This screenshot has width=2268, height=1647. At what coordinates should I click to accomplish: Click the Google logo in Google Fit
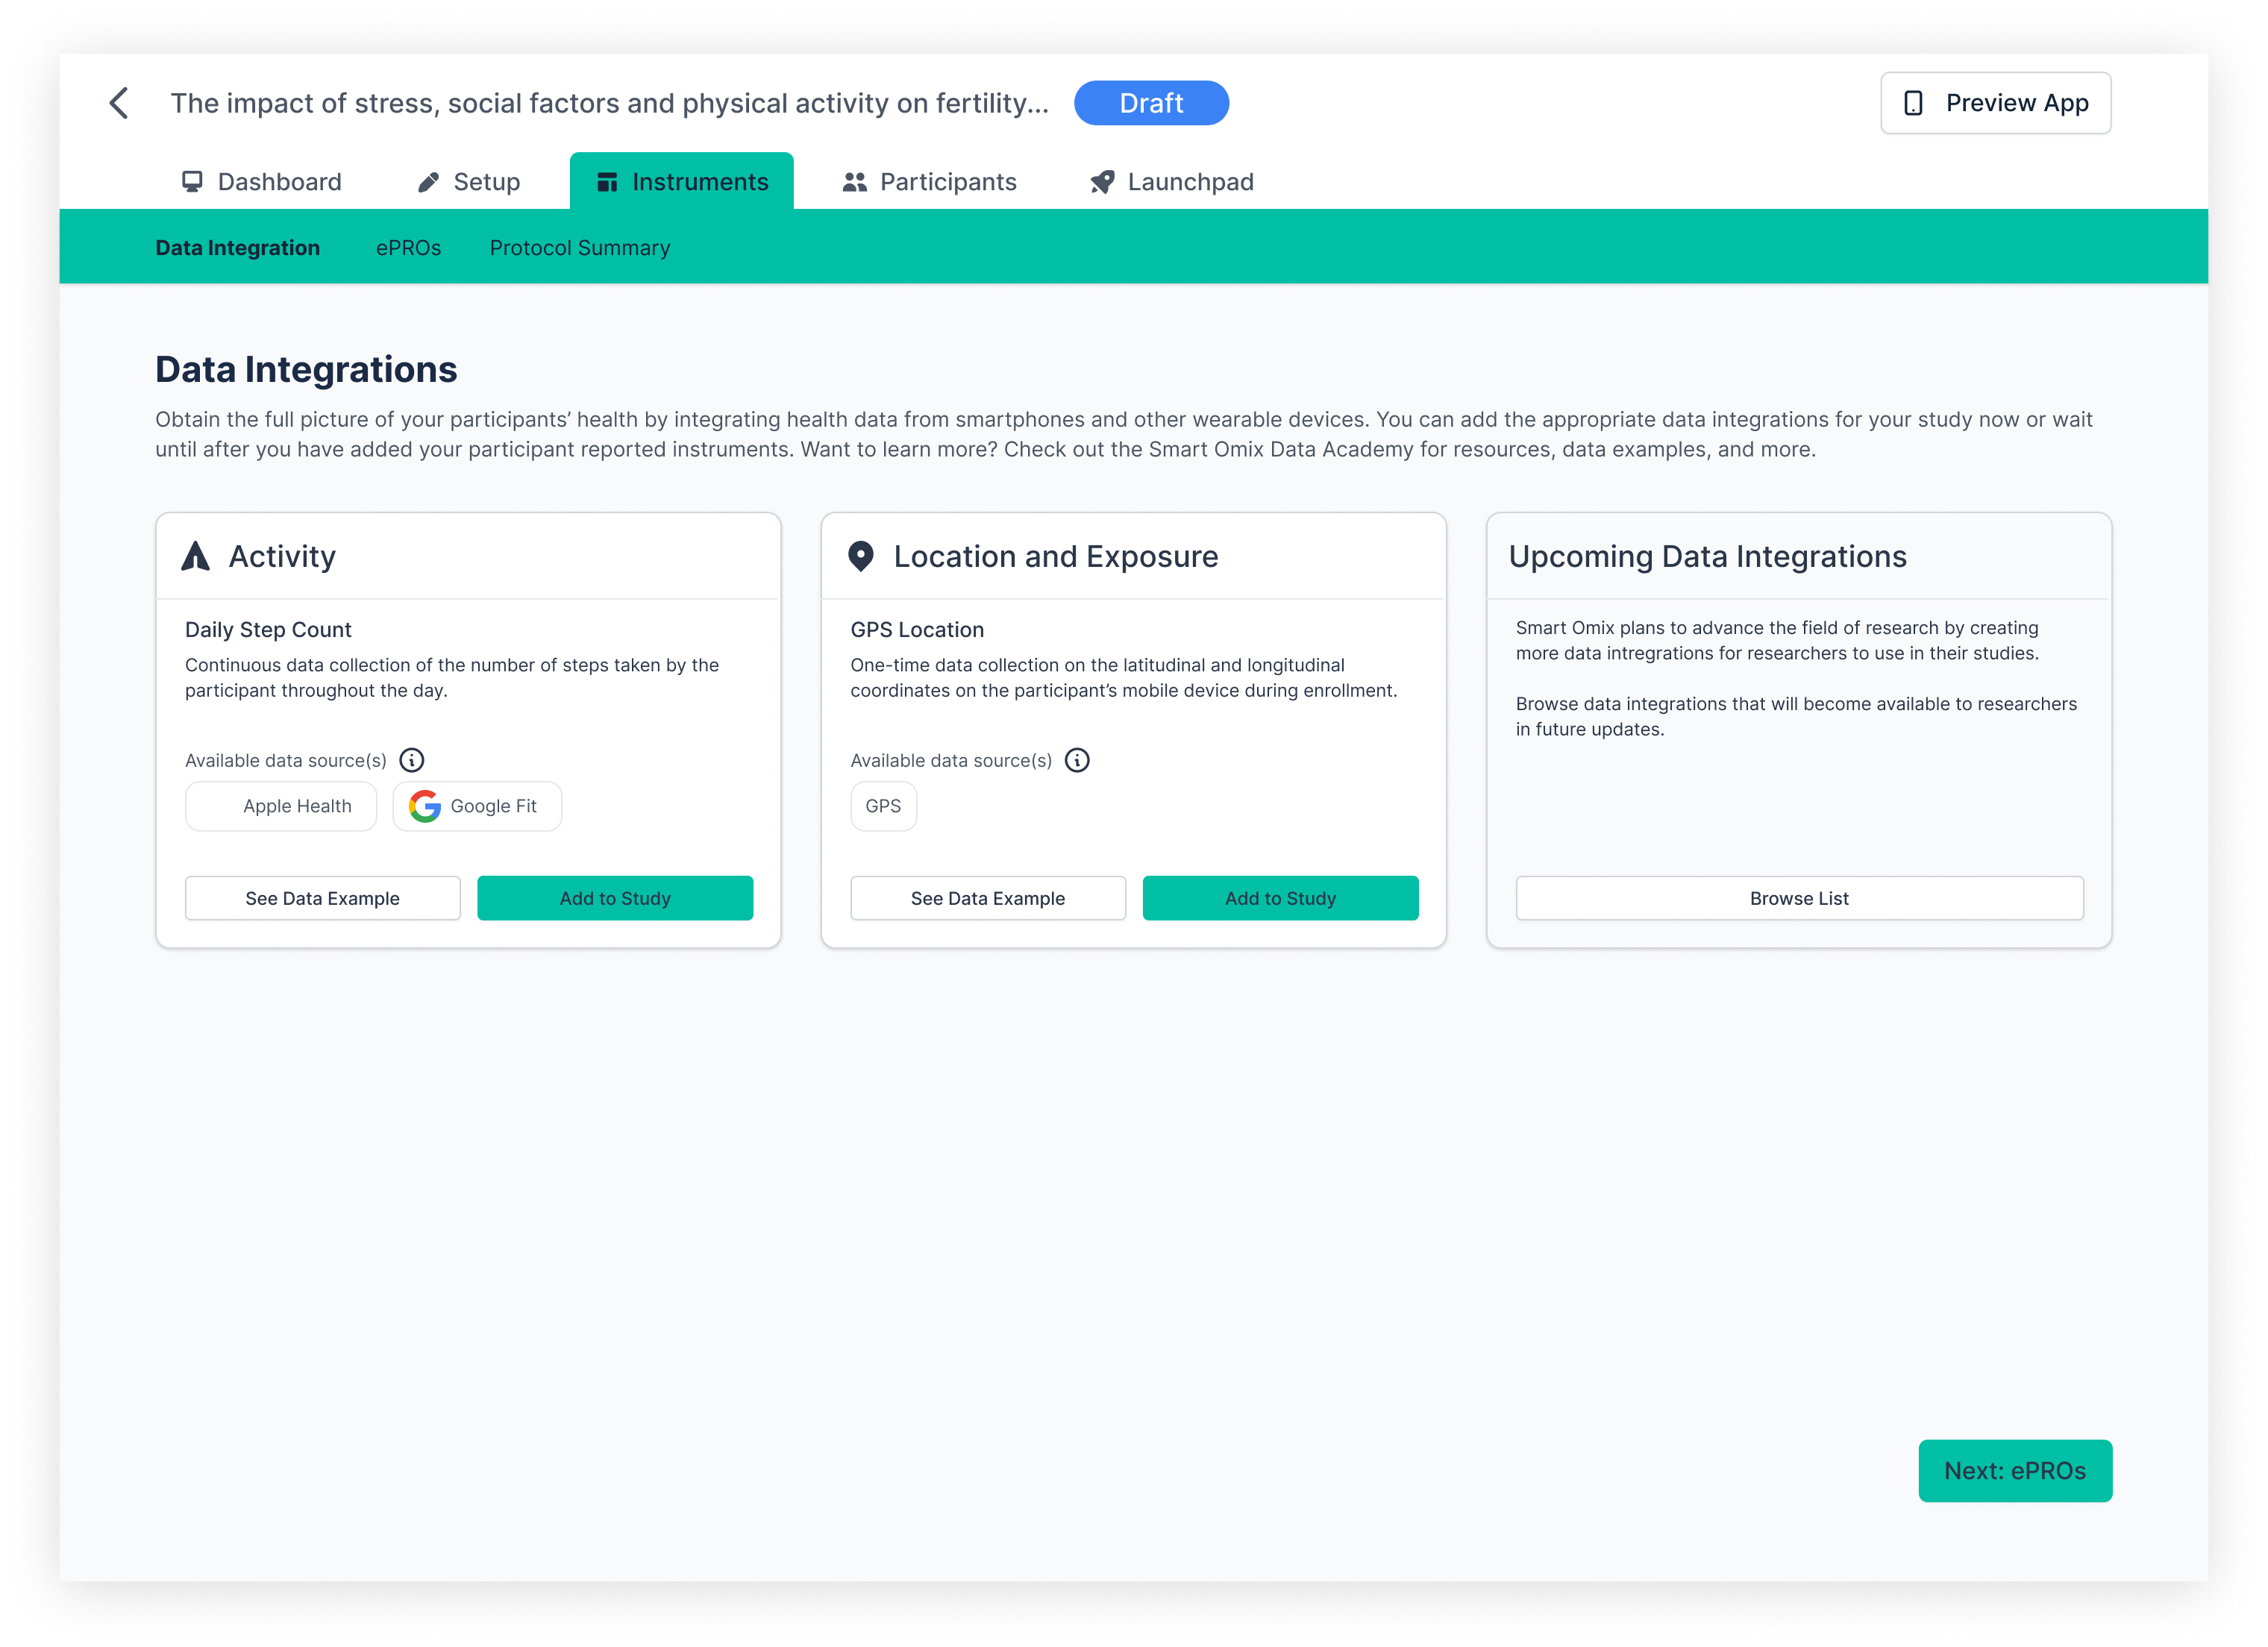(425, 806)
